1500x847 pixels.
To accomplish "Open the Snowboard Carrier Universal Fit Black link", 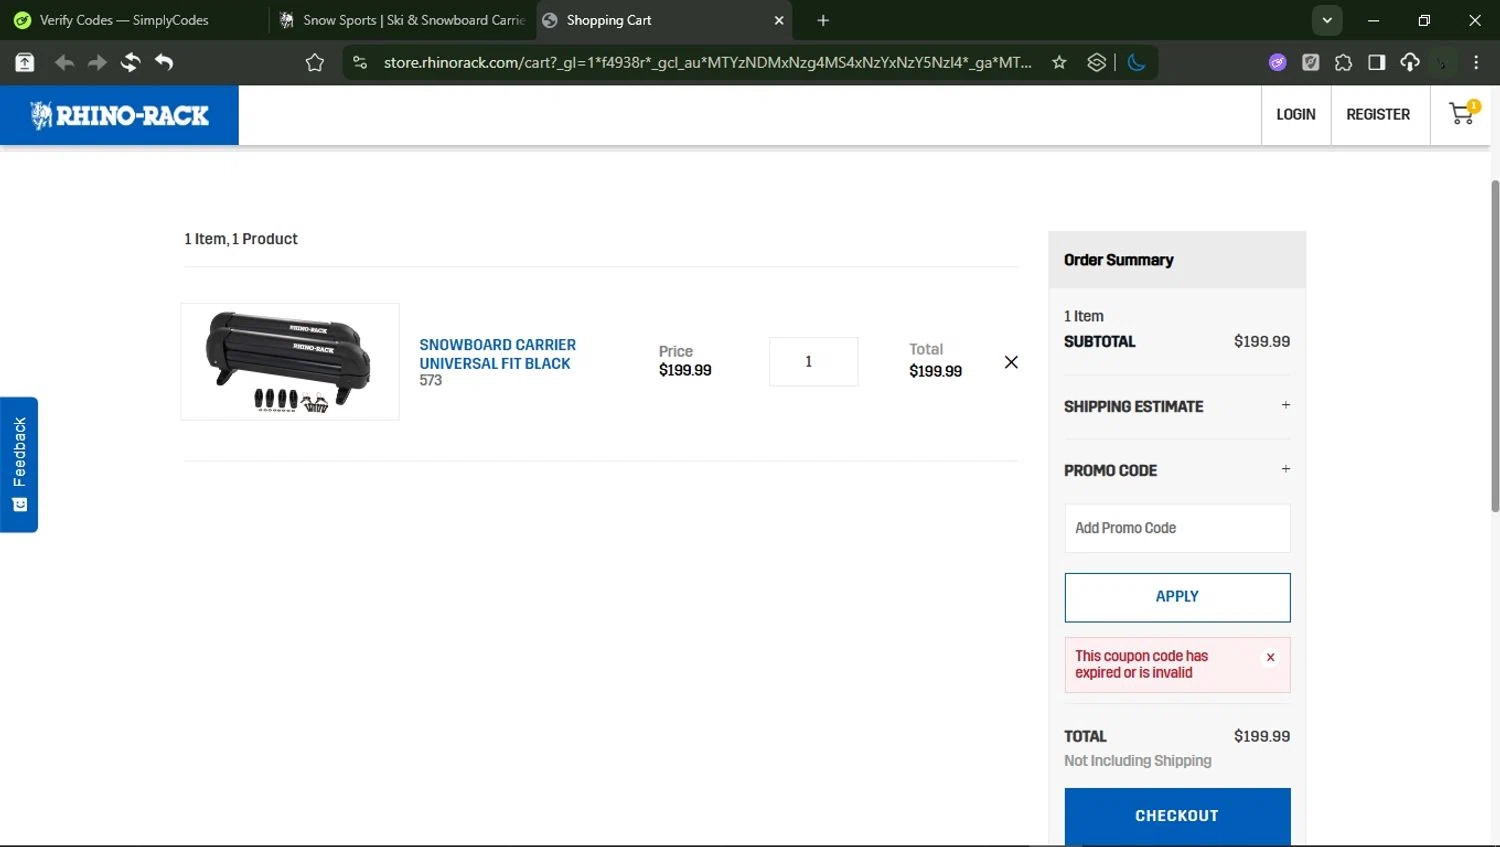I will tap(497, 354).
